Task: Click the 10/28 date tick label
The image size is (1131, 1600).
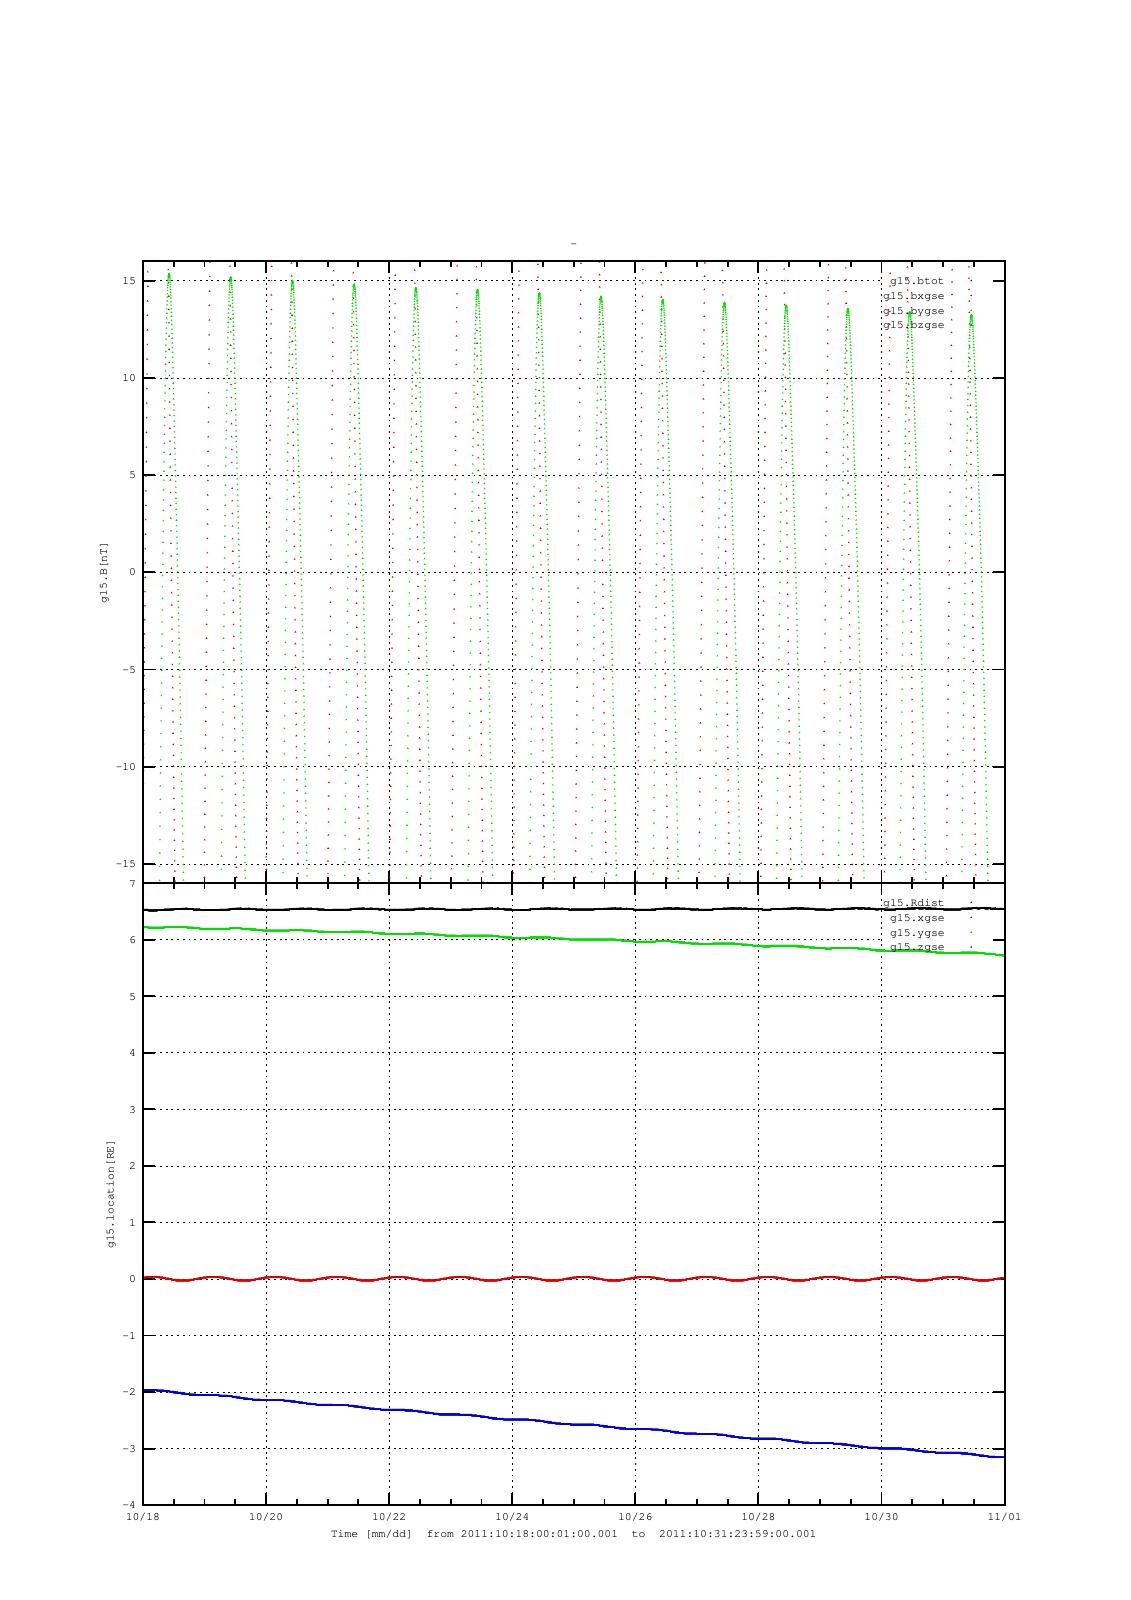Action: pyautogui.click(x=758, y=1516)
